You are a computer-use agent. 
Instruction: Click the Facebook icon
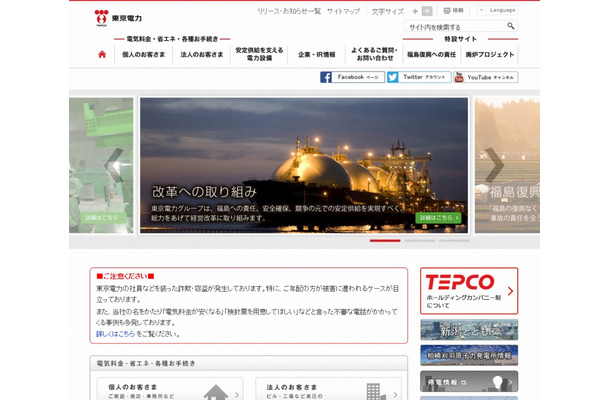coord(326,77)
